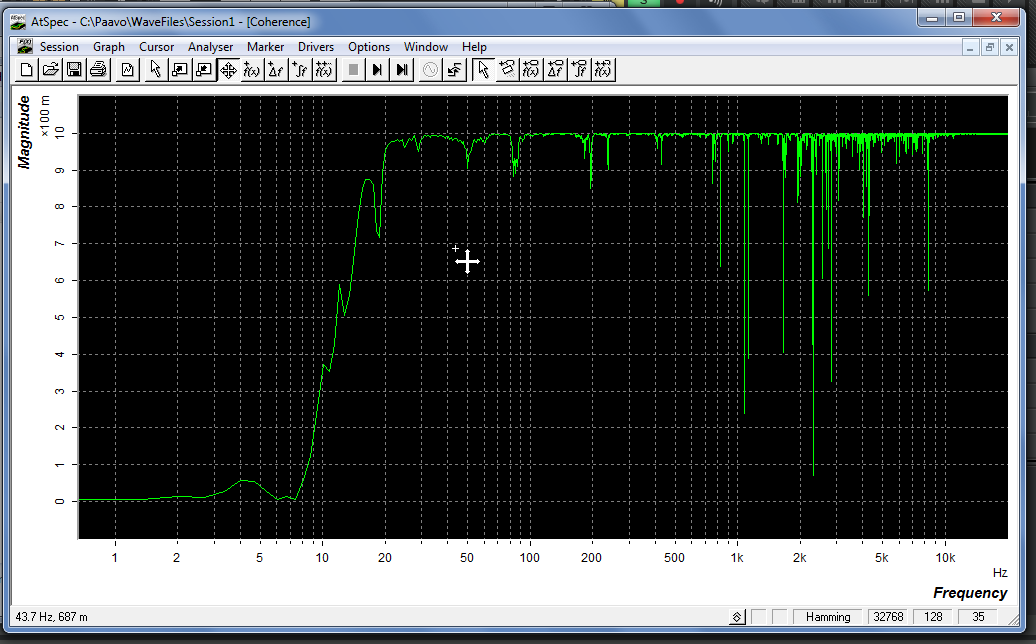Choose the zoom-out rectangle tool
Viewport: 1036px width, 644px height.
pyautogui.click(x=204, y=69)
